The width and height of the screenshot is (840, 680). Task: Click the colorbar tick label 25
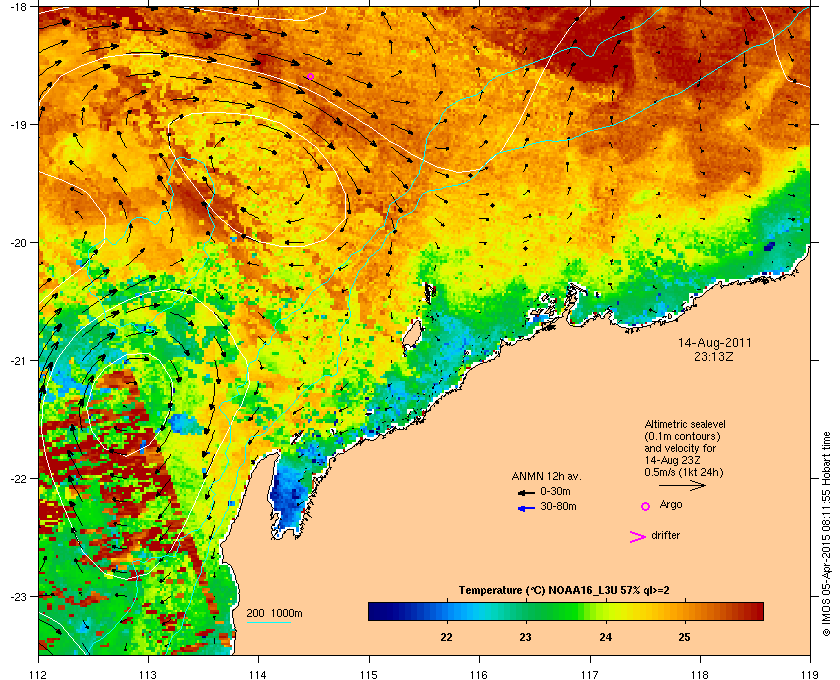(684, 637)
